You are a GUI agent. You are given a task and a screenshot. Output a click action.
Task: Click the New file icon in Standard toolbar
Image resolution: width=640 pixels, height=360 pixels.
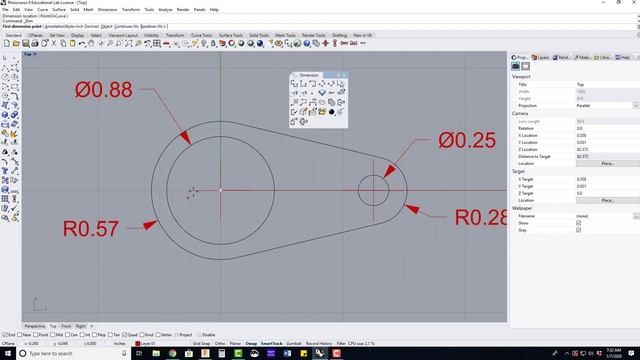(x=7, y=43)
